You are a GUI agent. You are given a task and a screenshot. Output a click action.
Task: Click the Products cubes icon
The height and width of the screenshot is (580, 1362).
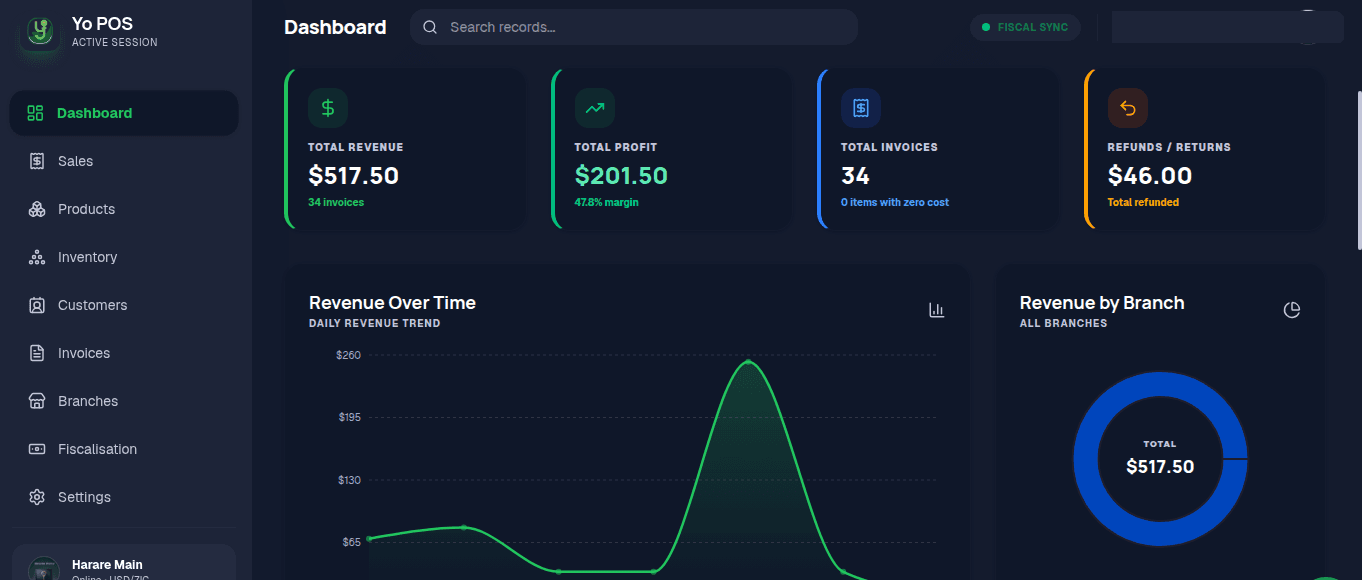pyautogui.click(x=37, y=209)
